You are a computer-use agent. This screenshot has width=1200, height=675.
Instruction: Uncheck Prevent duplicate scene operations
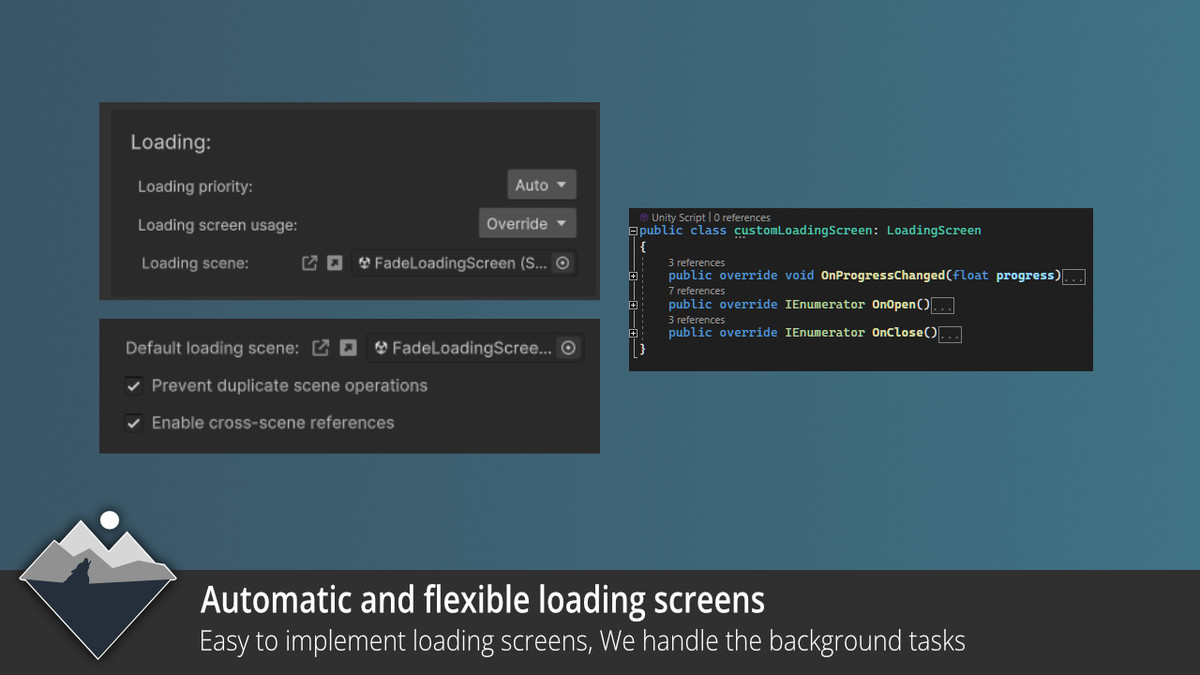(133, 386)
